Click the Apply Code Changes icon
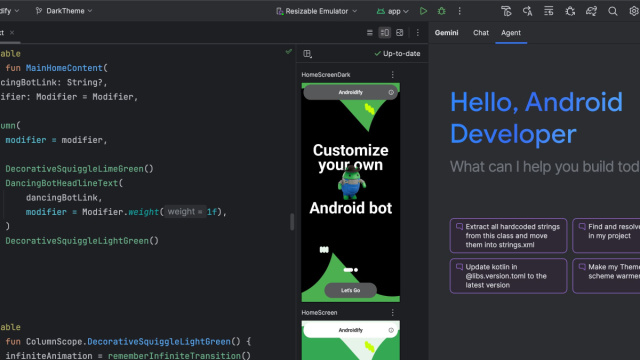Image resolution: width=640 pixels, height=360 pixels. point(527,11)
